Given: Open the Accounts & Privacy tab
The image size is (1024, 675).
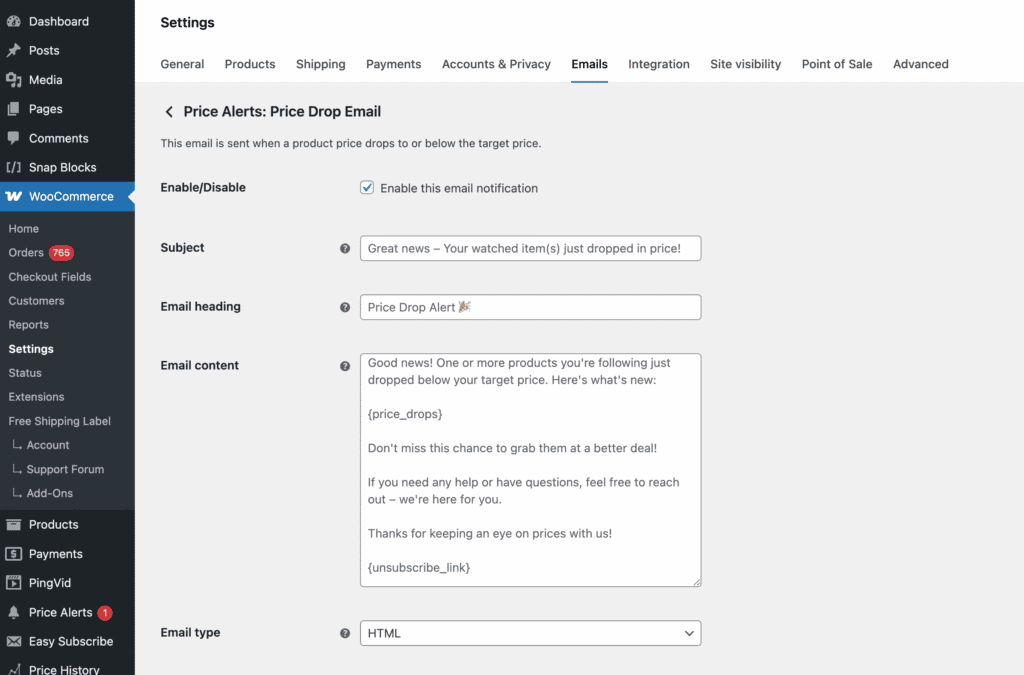Looking at the screenshot, I should [x=496, y=64].
